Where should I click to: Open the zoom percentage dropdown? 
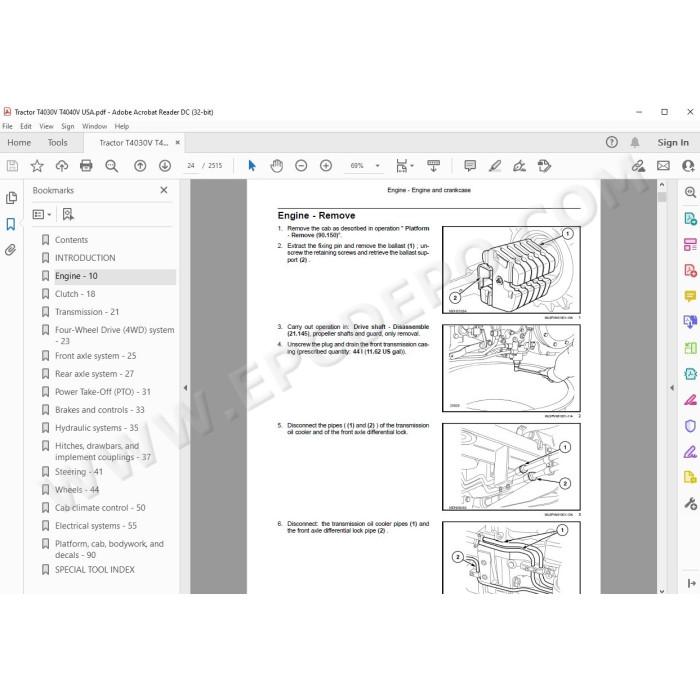[378, 166]
